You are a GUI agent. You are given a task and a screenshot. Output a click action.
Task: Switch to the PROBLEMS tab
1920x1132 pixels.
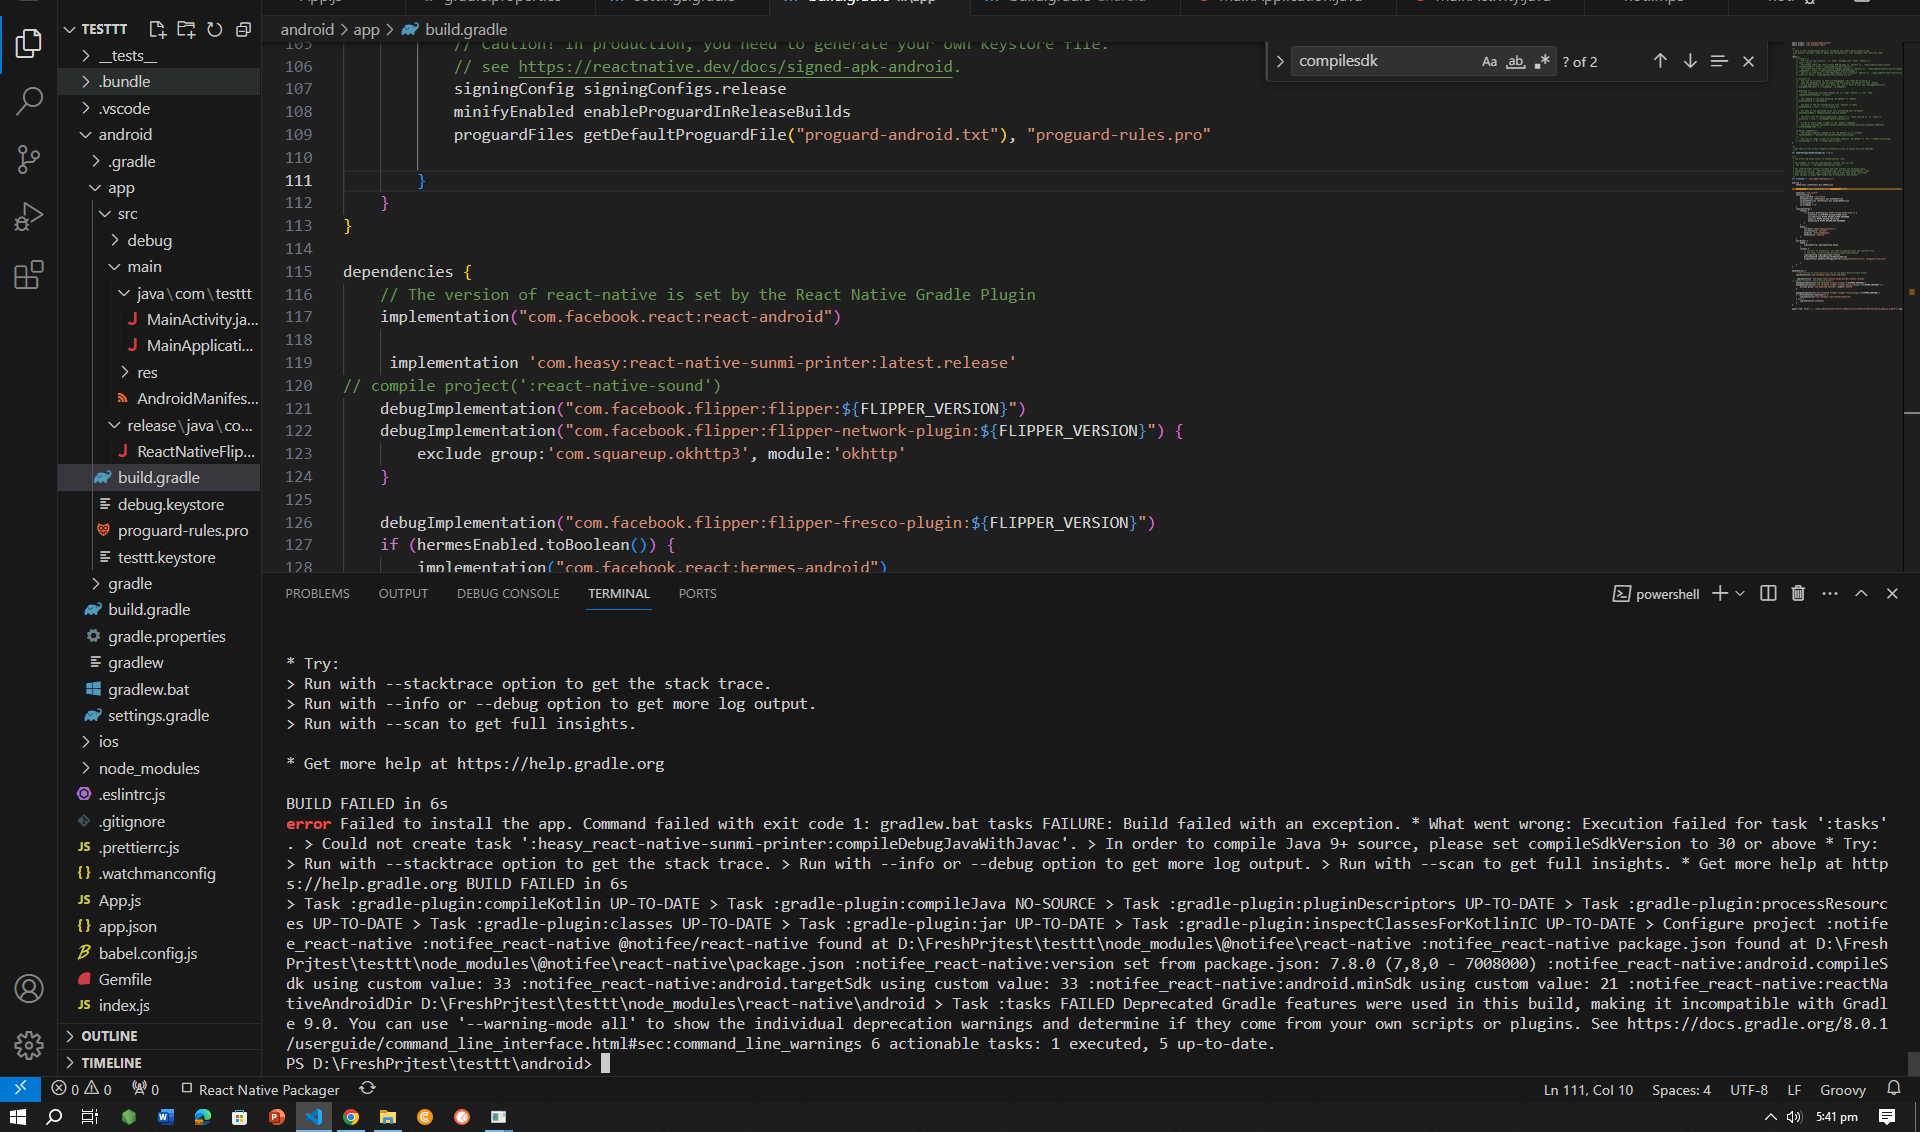click(x=317, y=593)
